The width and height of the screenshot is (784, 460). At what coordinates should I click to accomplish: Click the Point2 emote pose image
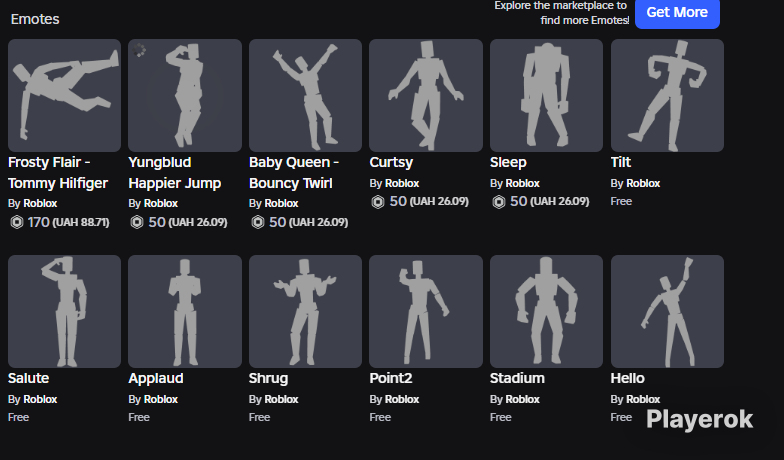[x=426, y=312]
